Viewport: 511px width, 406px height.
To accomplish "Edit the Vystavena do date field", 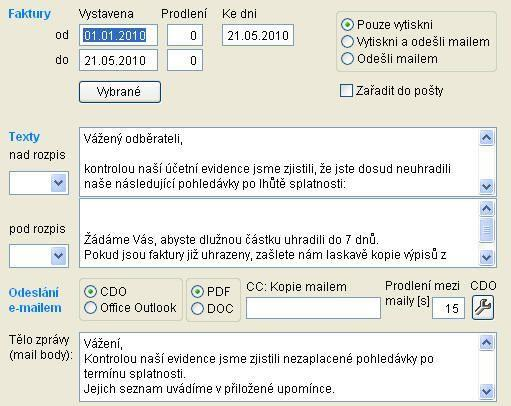I will tap(118, 60).
